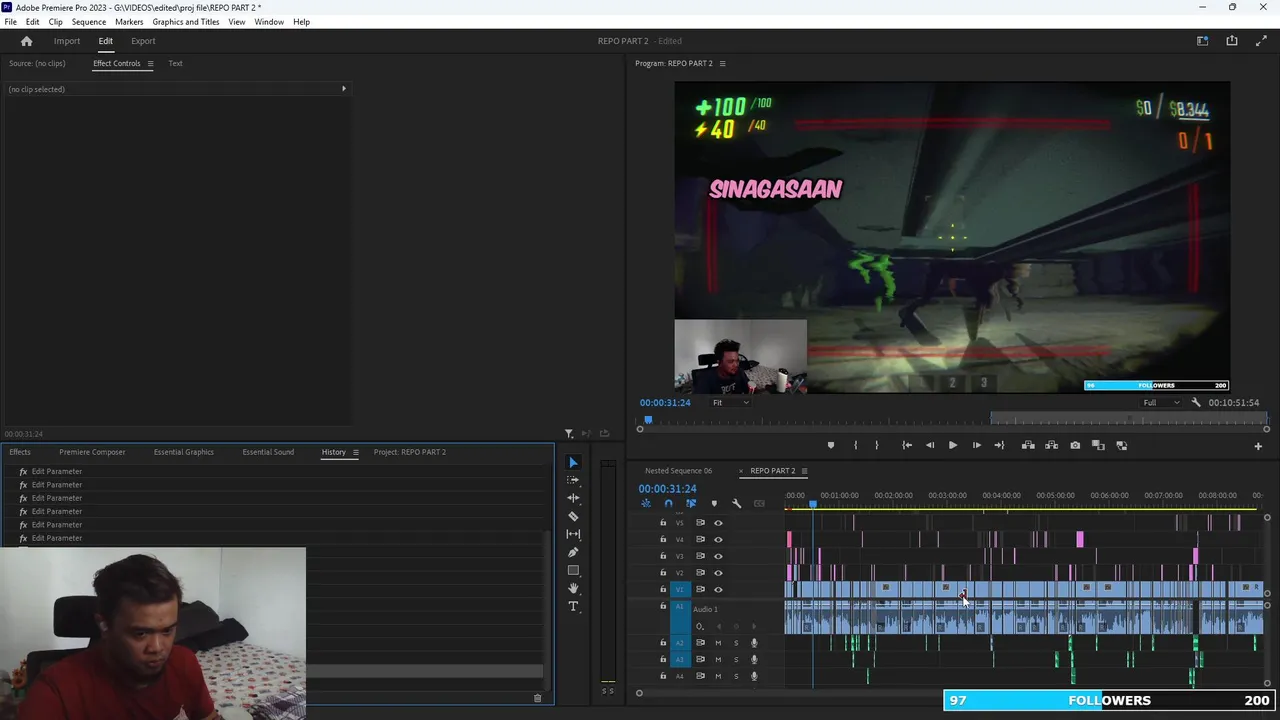The image size is (1280, 720).
Task: Open Timeline display settings wrench
Action: click(x=736, y=503)
